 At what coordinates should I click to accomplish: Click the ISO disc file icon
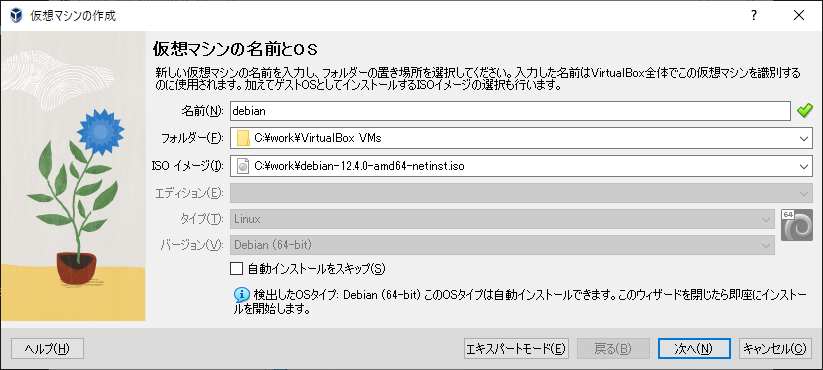tap(242, 166)
